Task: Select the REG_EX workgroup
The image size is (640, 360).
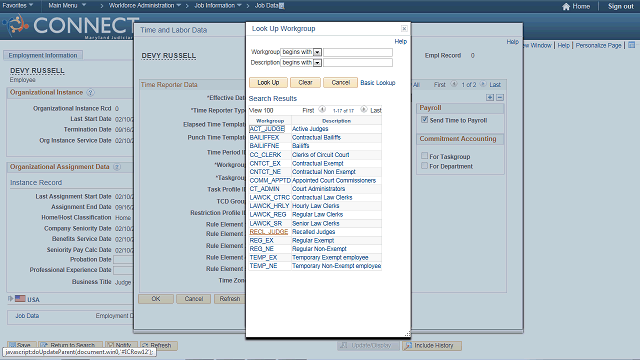Action: click(261, 240)
